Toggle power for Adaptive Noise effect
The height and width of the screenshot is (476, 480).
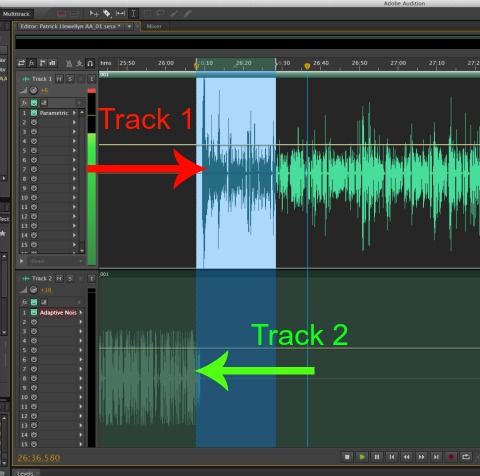pyautogui.click(x=34, y=312)
